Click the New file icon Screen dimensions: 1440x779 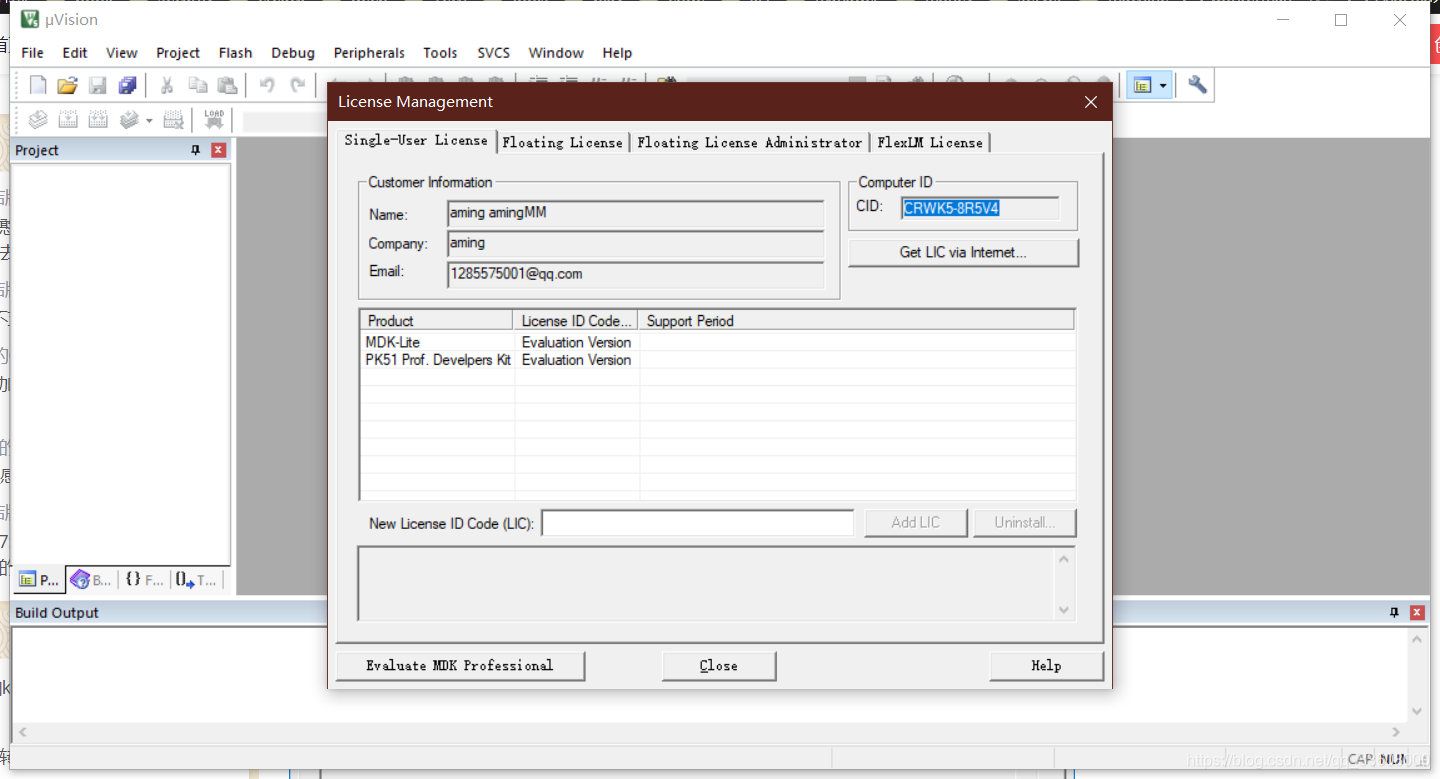click(38, 86)
